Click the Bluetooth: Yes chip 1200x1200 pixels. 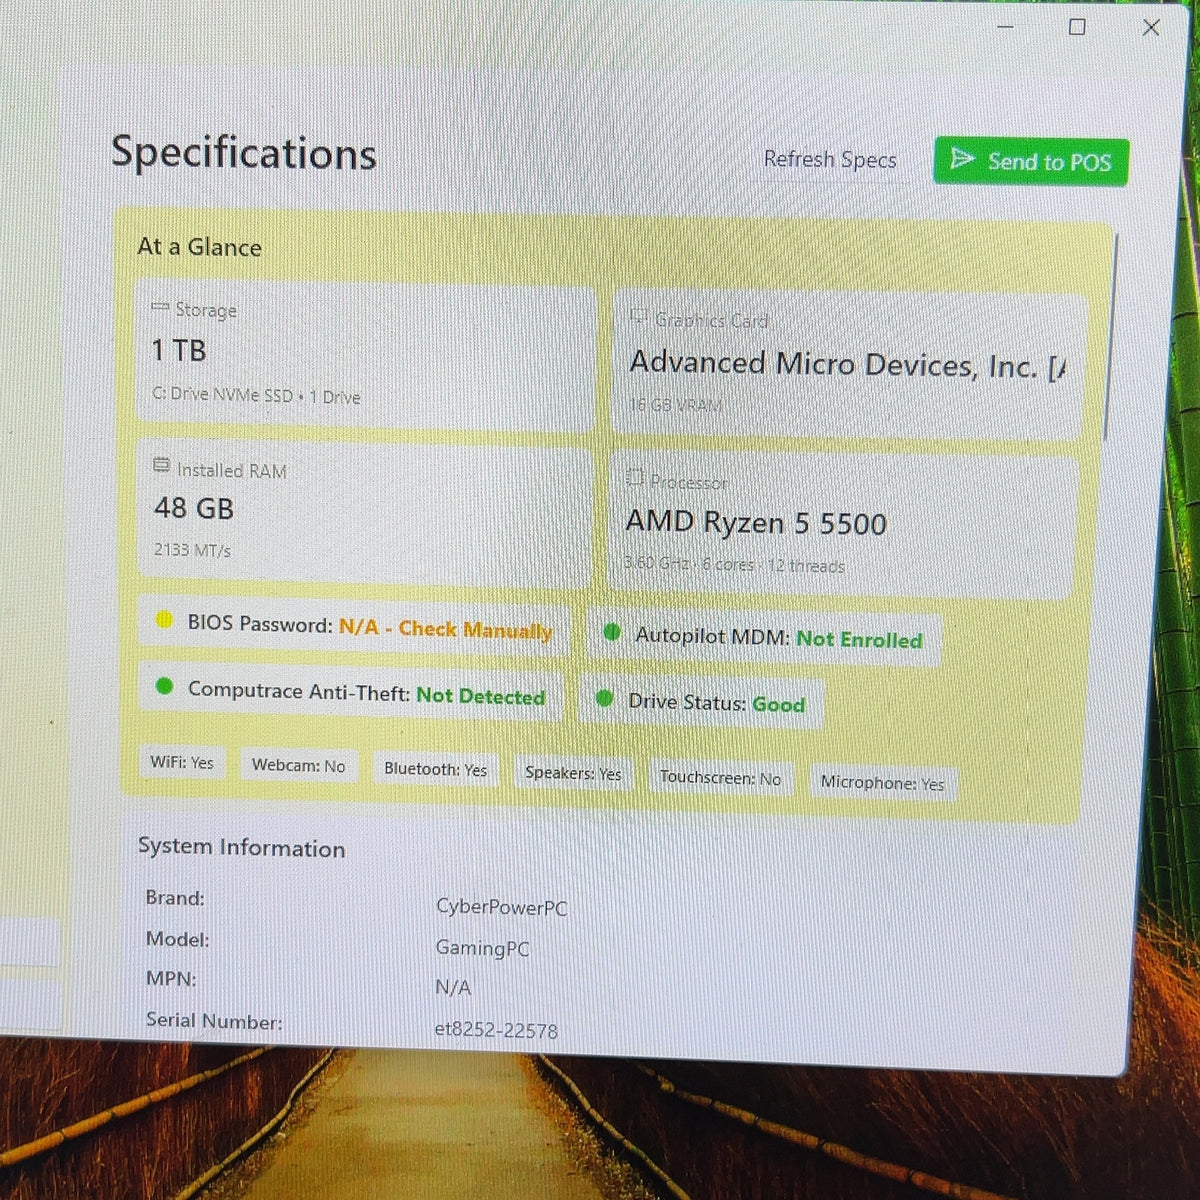pyautogui.click(x=435, y=769)
